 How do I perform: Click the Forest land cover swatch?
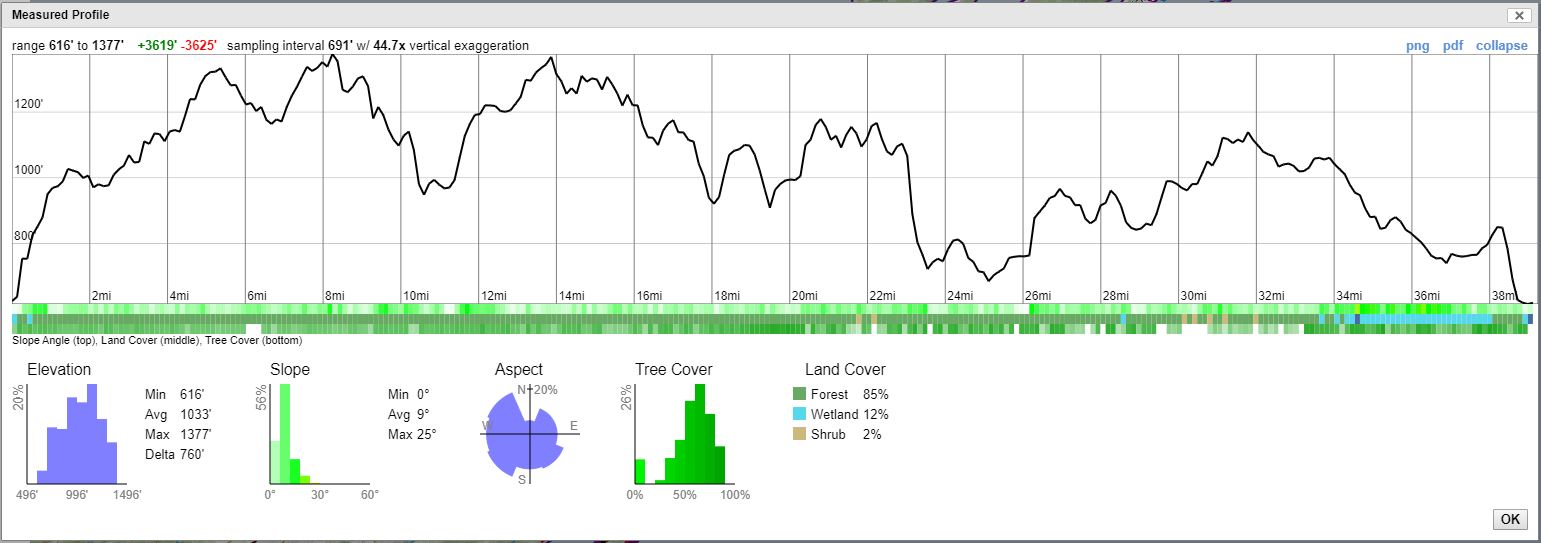point(799,394)
